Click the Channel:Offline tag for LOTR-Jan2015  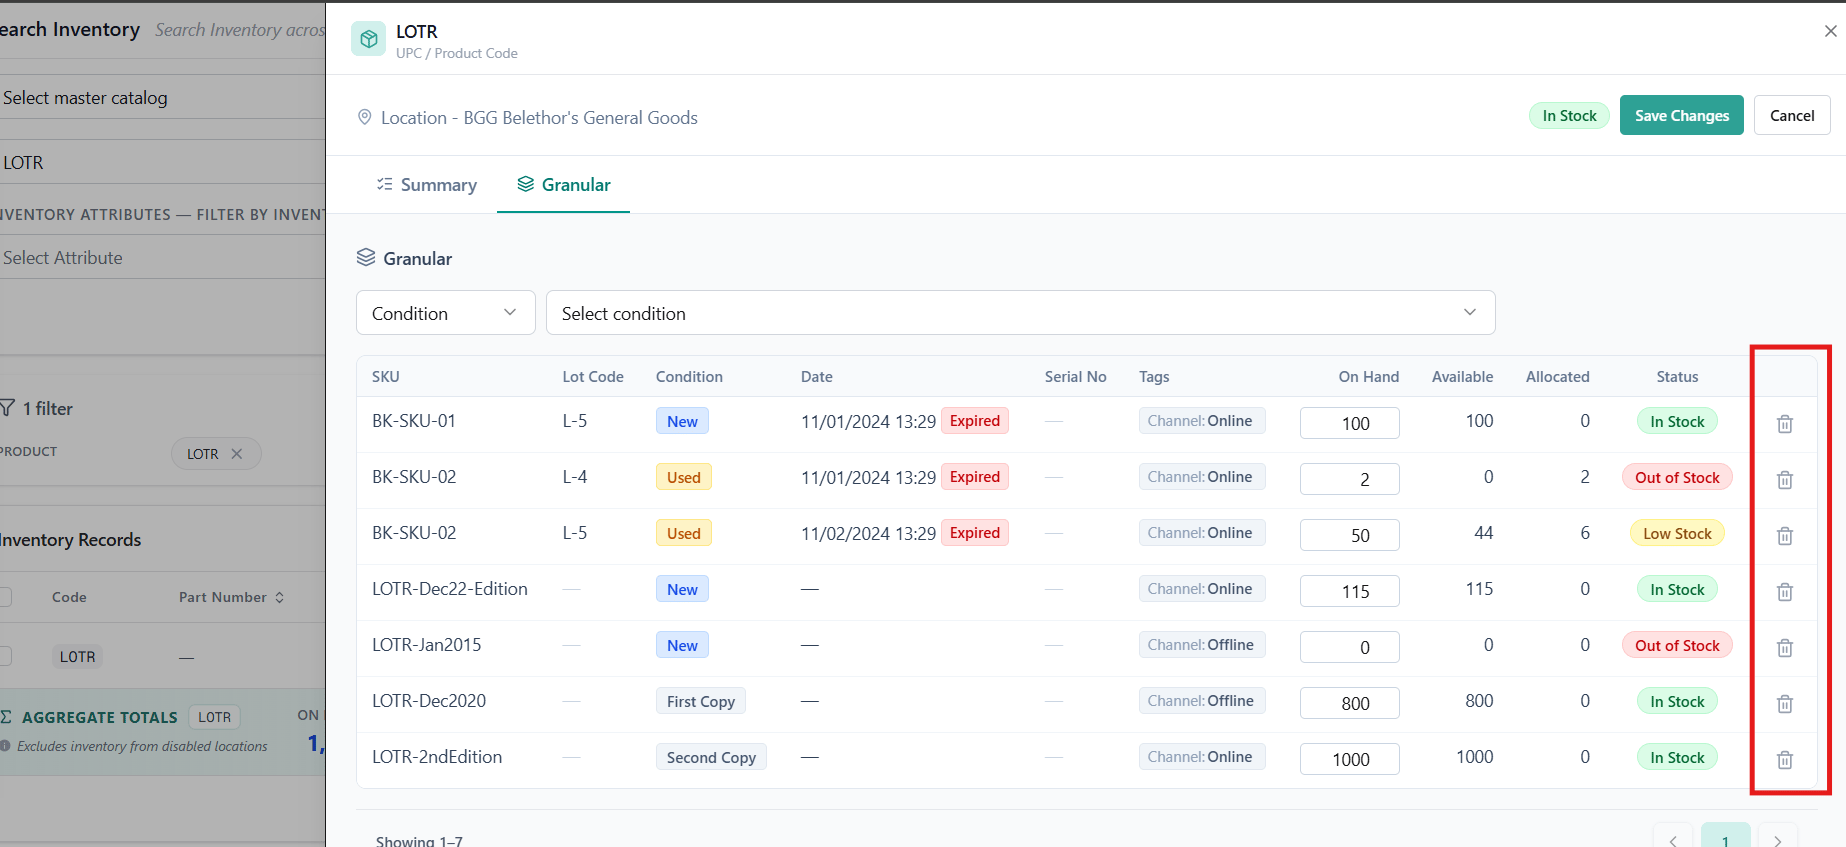pyautogui.click(x=1201, y=645)
